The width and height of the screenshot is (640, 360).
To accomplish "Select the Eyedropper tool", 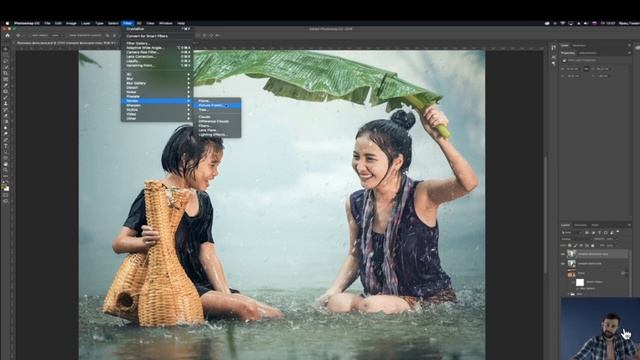I will pyautogui.click(x=6, y=86).
